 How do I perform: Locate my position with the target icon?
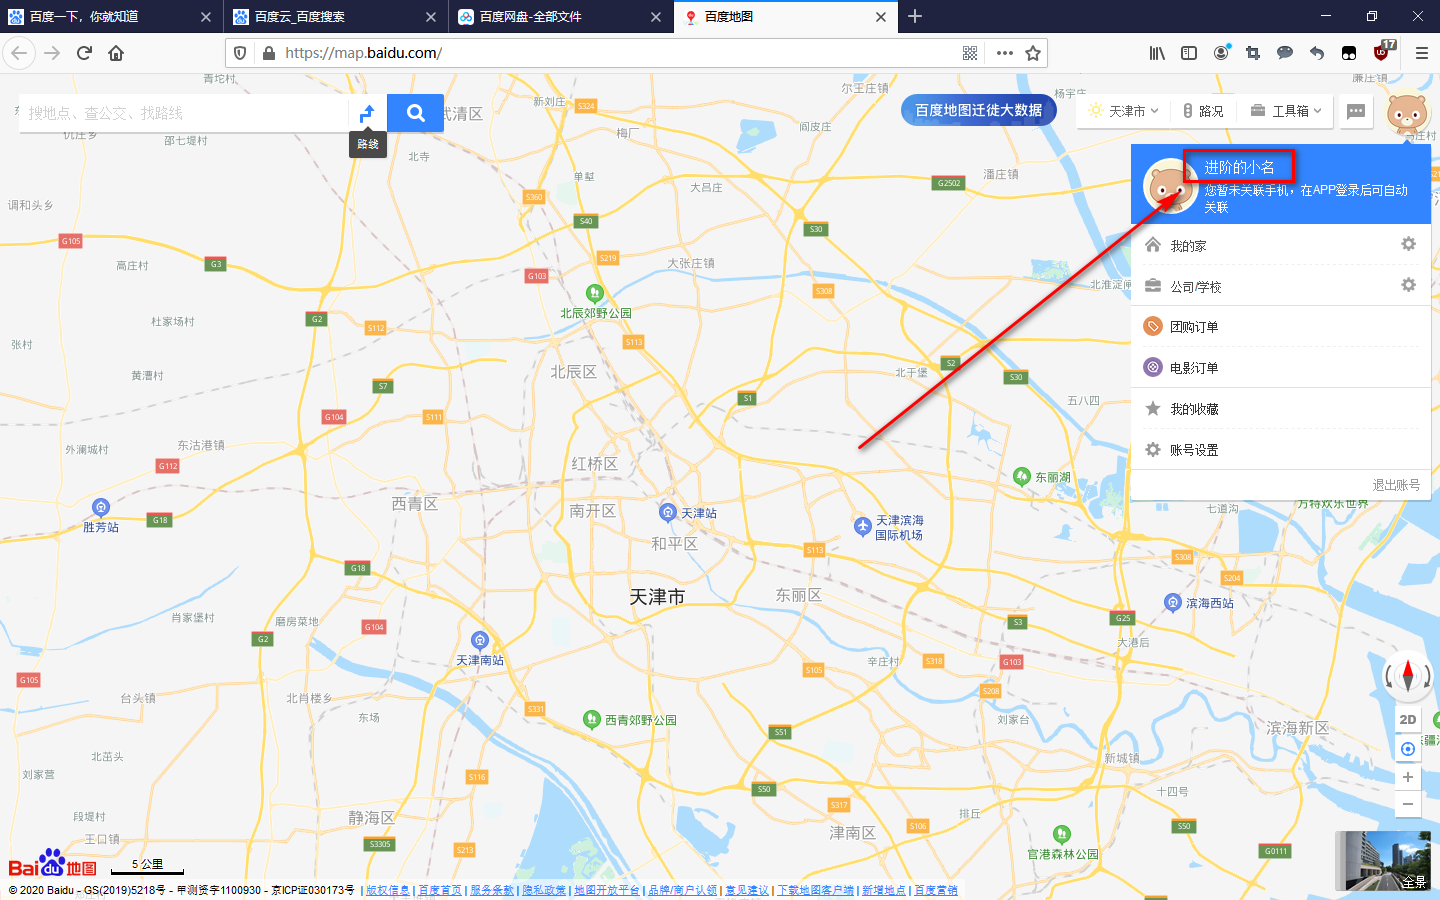[x=1408, y=749]
